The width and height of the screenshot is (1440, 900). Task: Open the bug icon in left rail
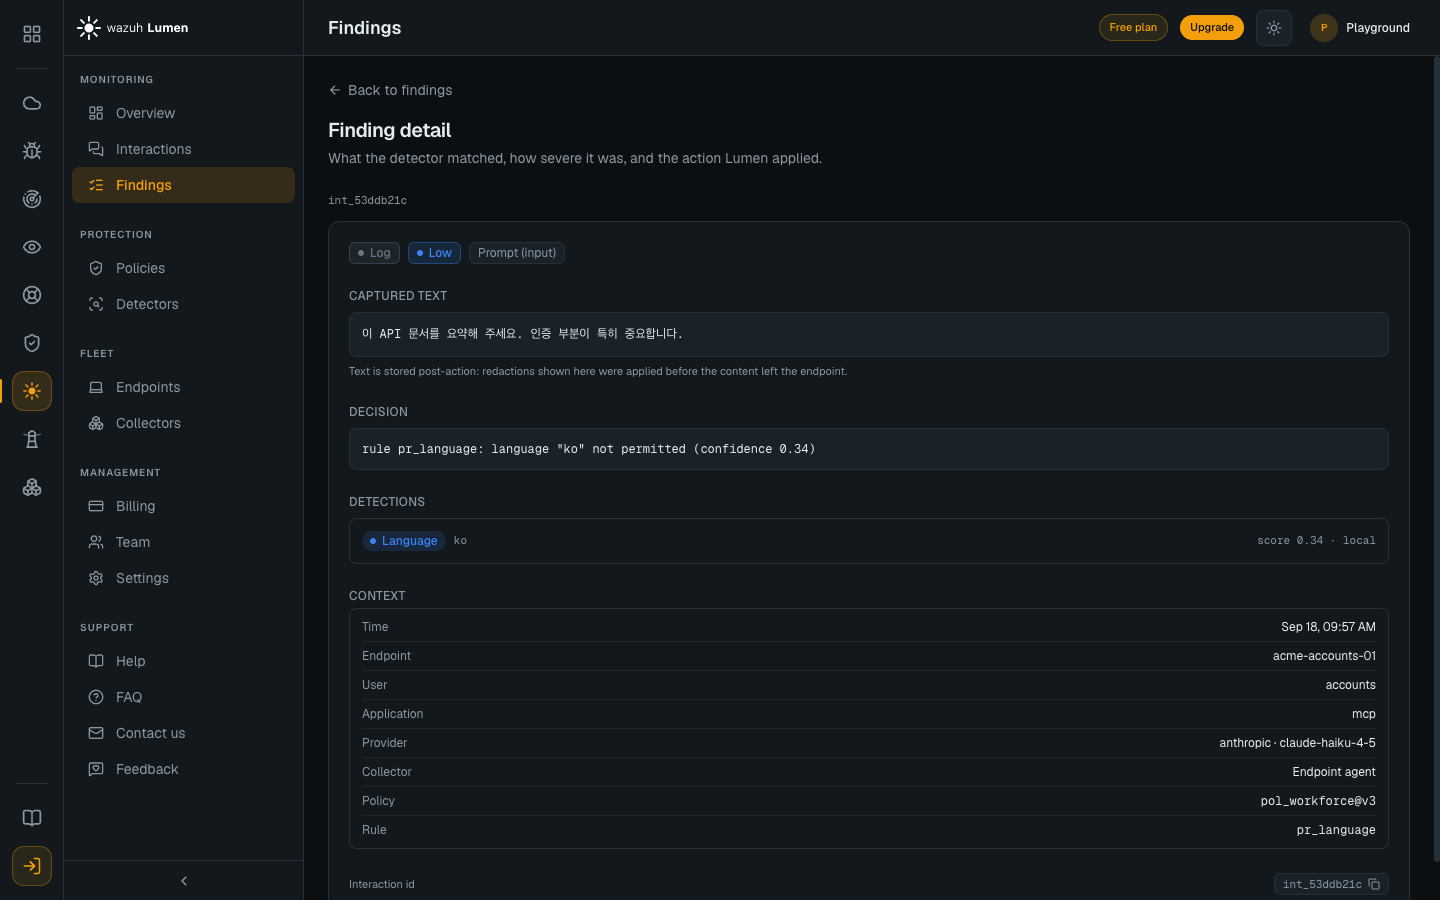[x=32, y=151]
